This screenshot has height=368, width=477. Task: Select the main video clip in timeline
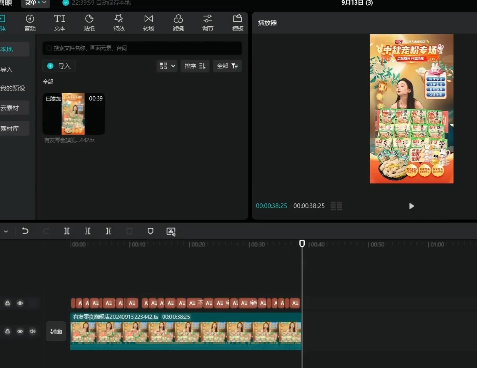186,331
